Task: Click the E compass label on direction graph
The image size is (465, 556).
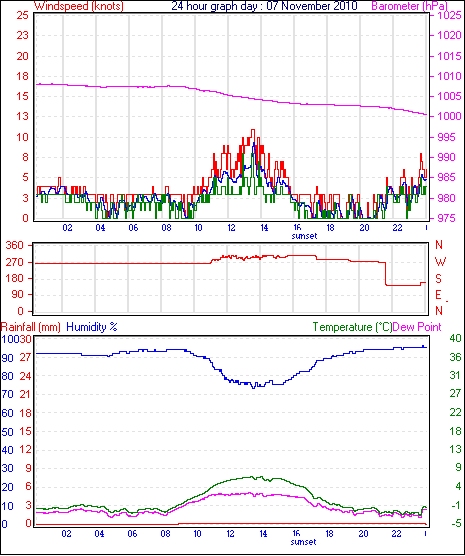Action: pos(438,295)
